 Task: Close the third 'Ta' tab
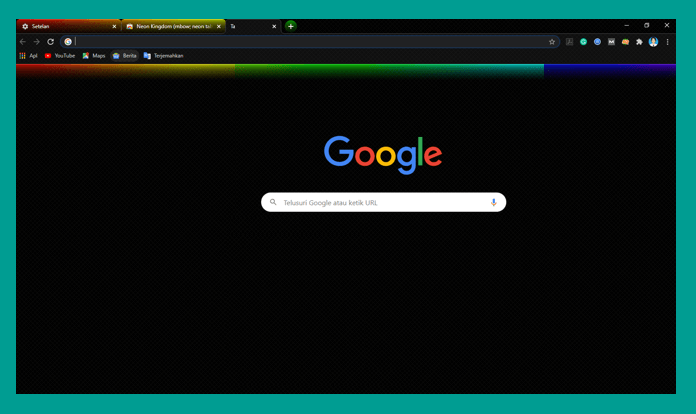(x=274, y=27)
